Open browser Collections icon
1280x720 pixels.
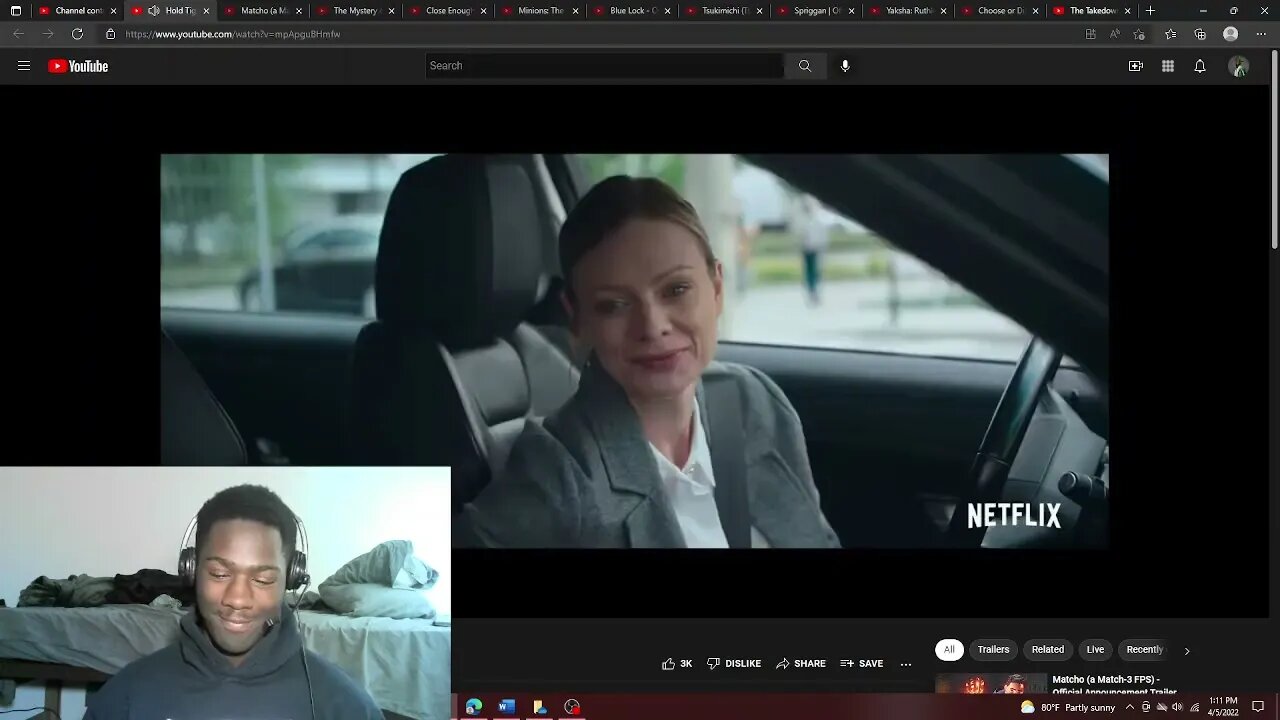[x=1200, y=34]
